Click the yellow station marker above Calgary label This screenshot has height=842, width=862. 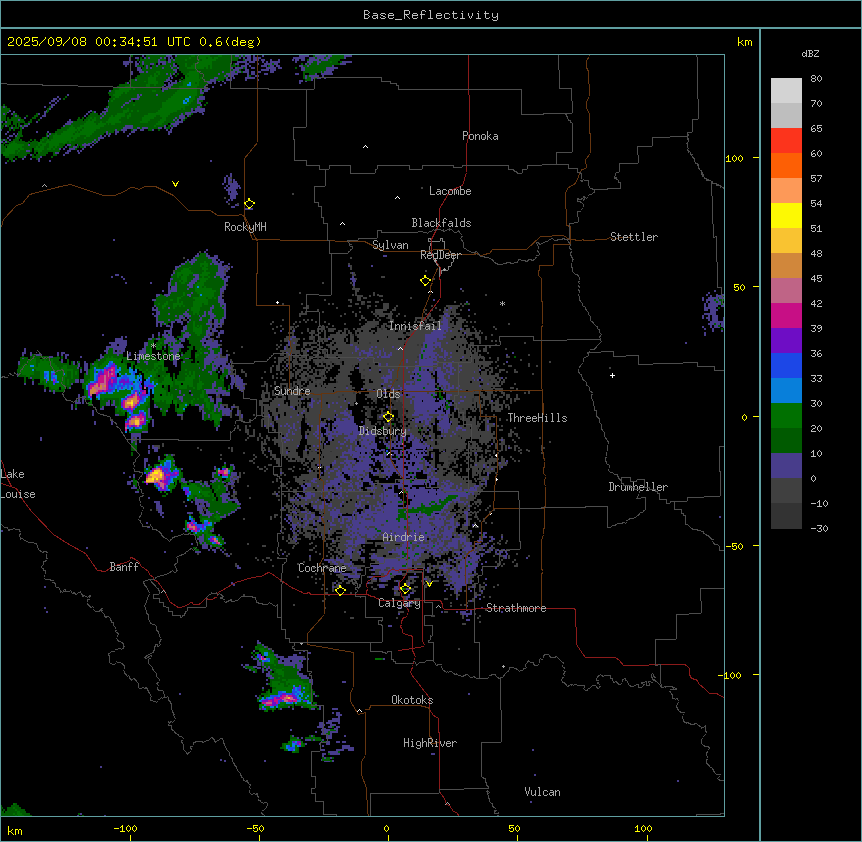coord(405,589)
